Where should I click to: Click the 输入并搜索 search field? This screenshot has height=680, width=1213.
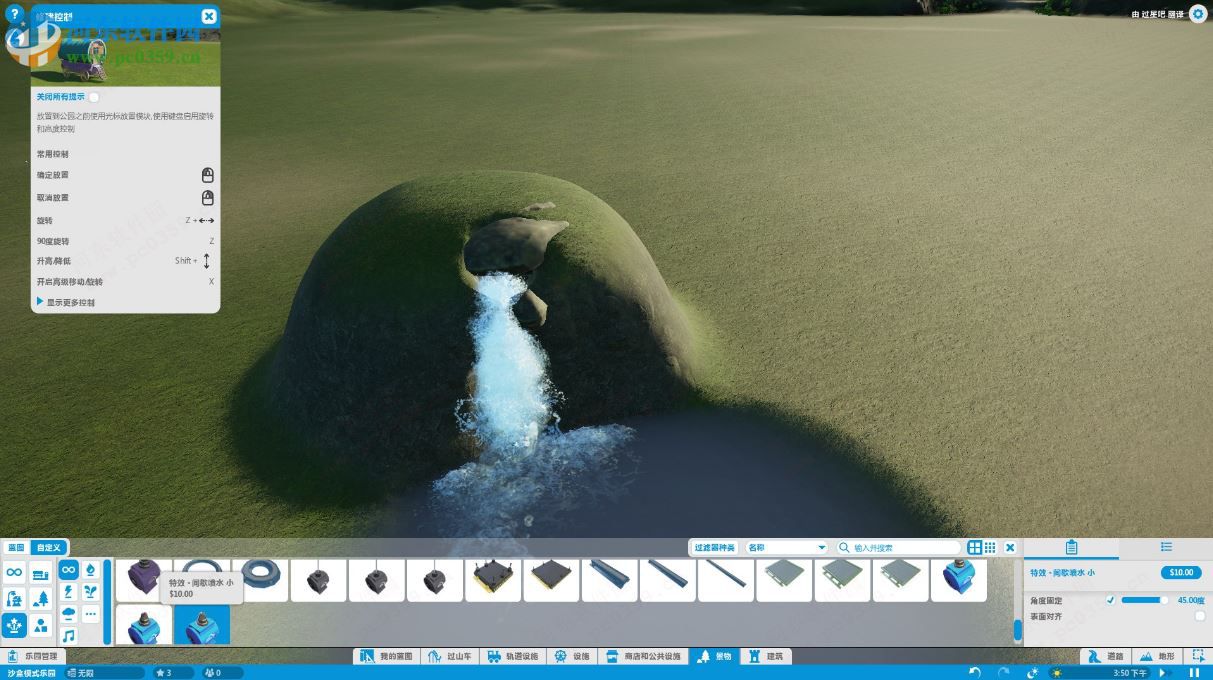[898, 547]
